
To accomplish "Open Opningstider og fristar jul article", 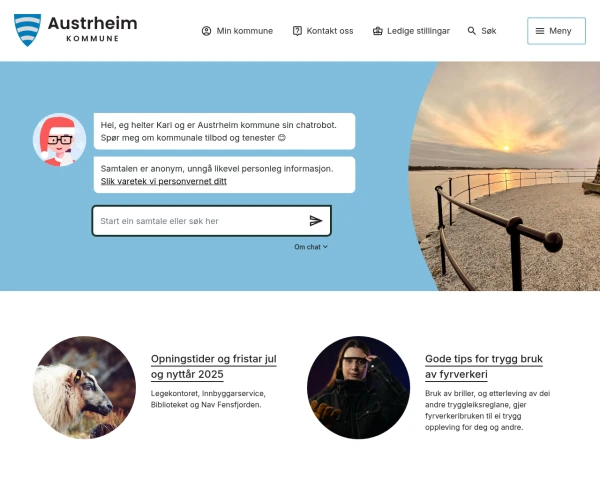I will 214,366.
